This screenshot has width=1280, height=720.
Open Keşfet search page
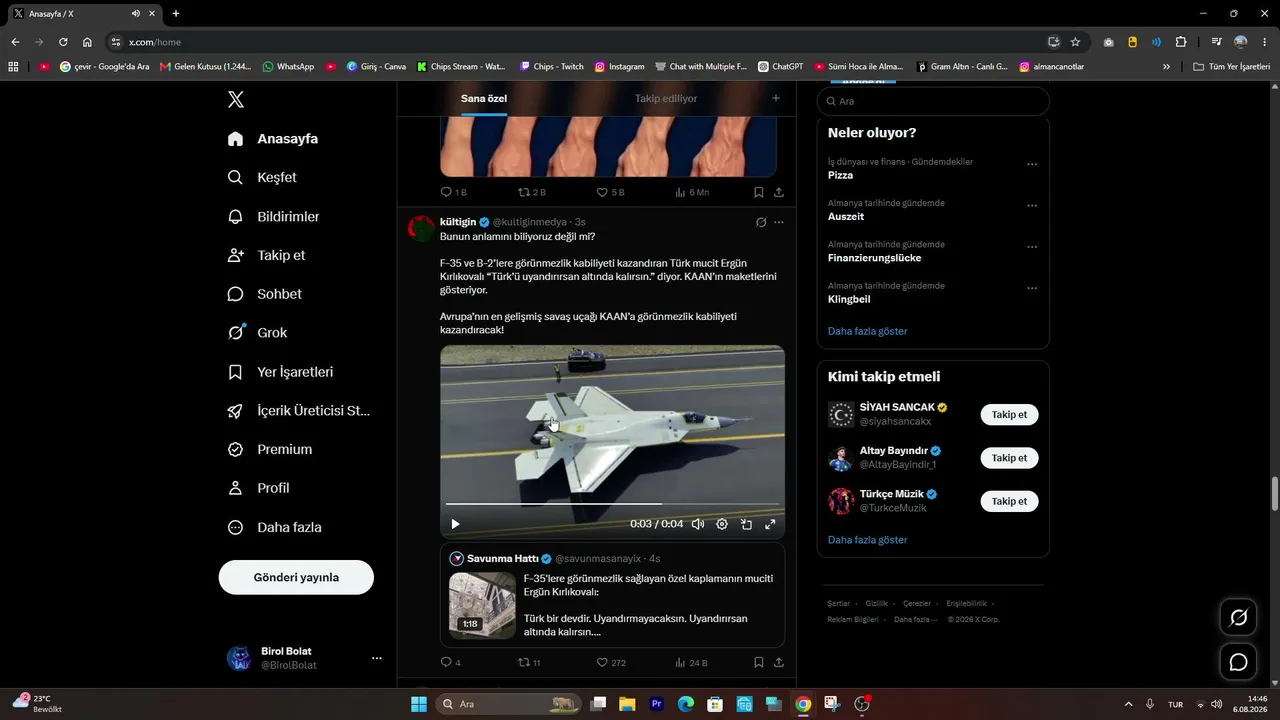(x=263, y=177)
